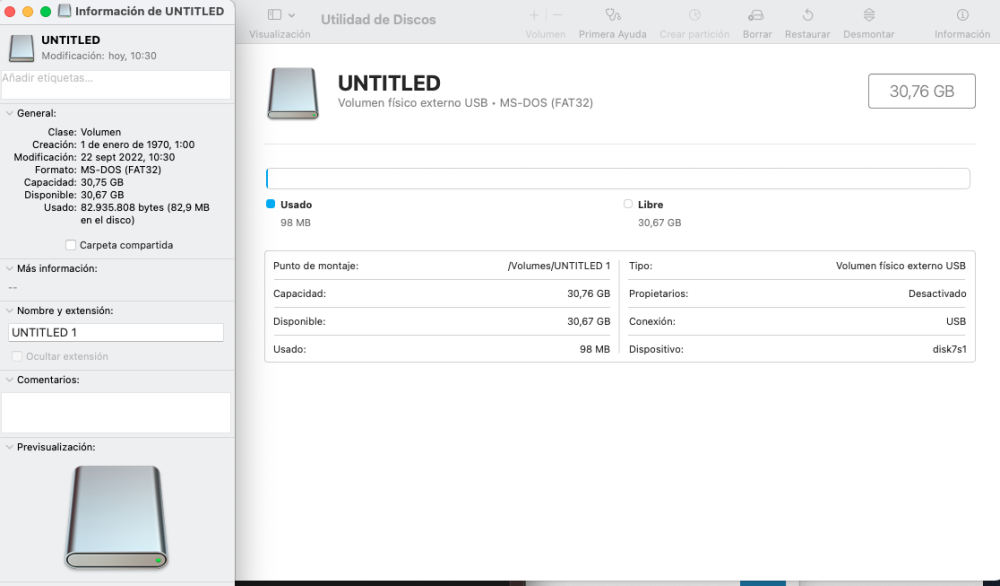Click the Conexión USB value
The height and width of the screenshot is (586, 1000).
pyautogui.click(x=955, y=321)
